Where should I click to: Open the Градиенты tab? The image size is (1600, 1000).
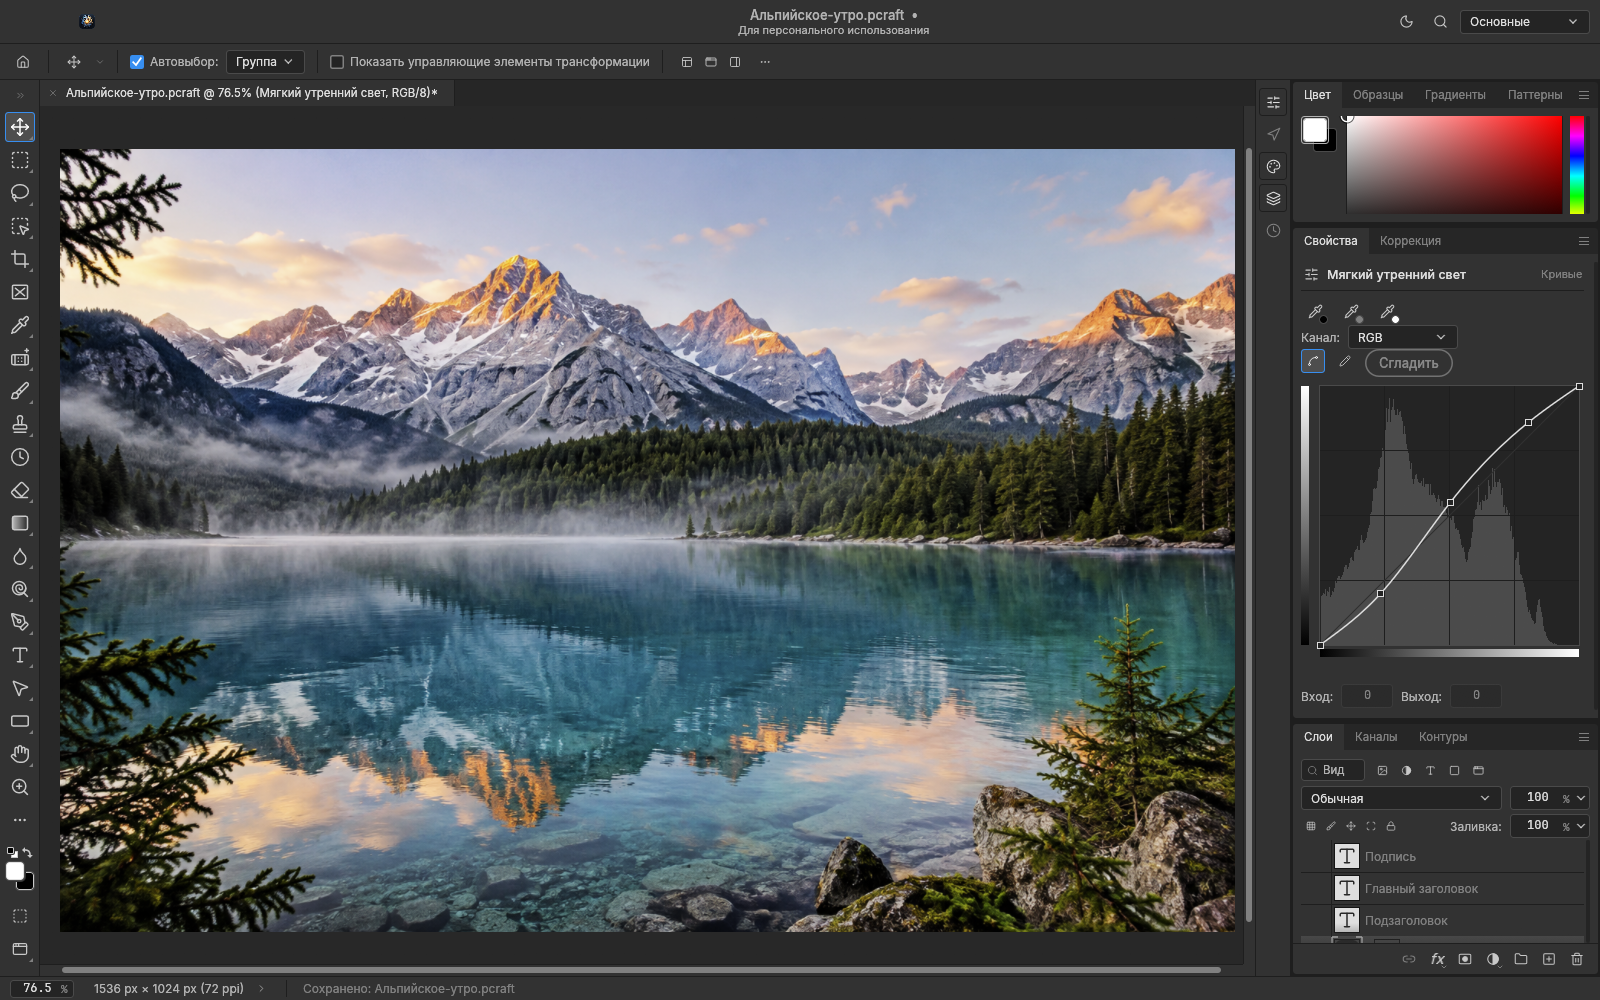pos(1455,95)
